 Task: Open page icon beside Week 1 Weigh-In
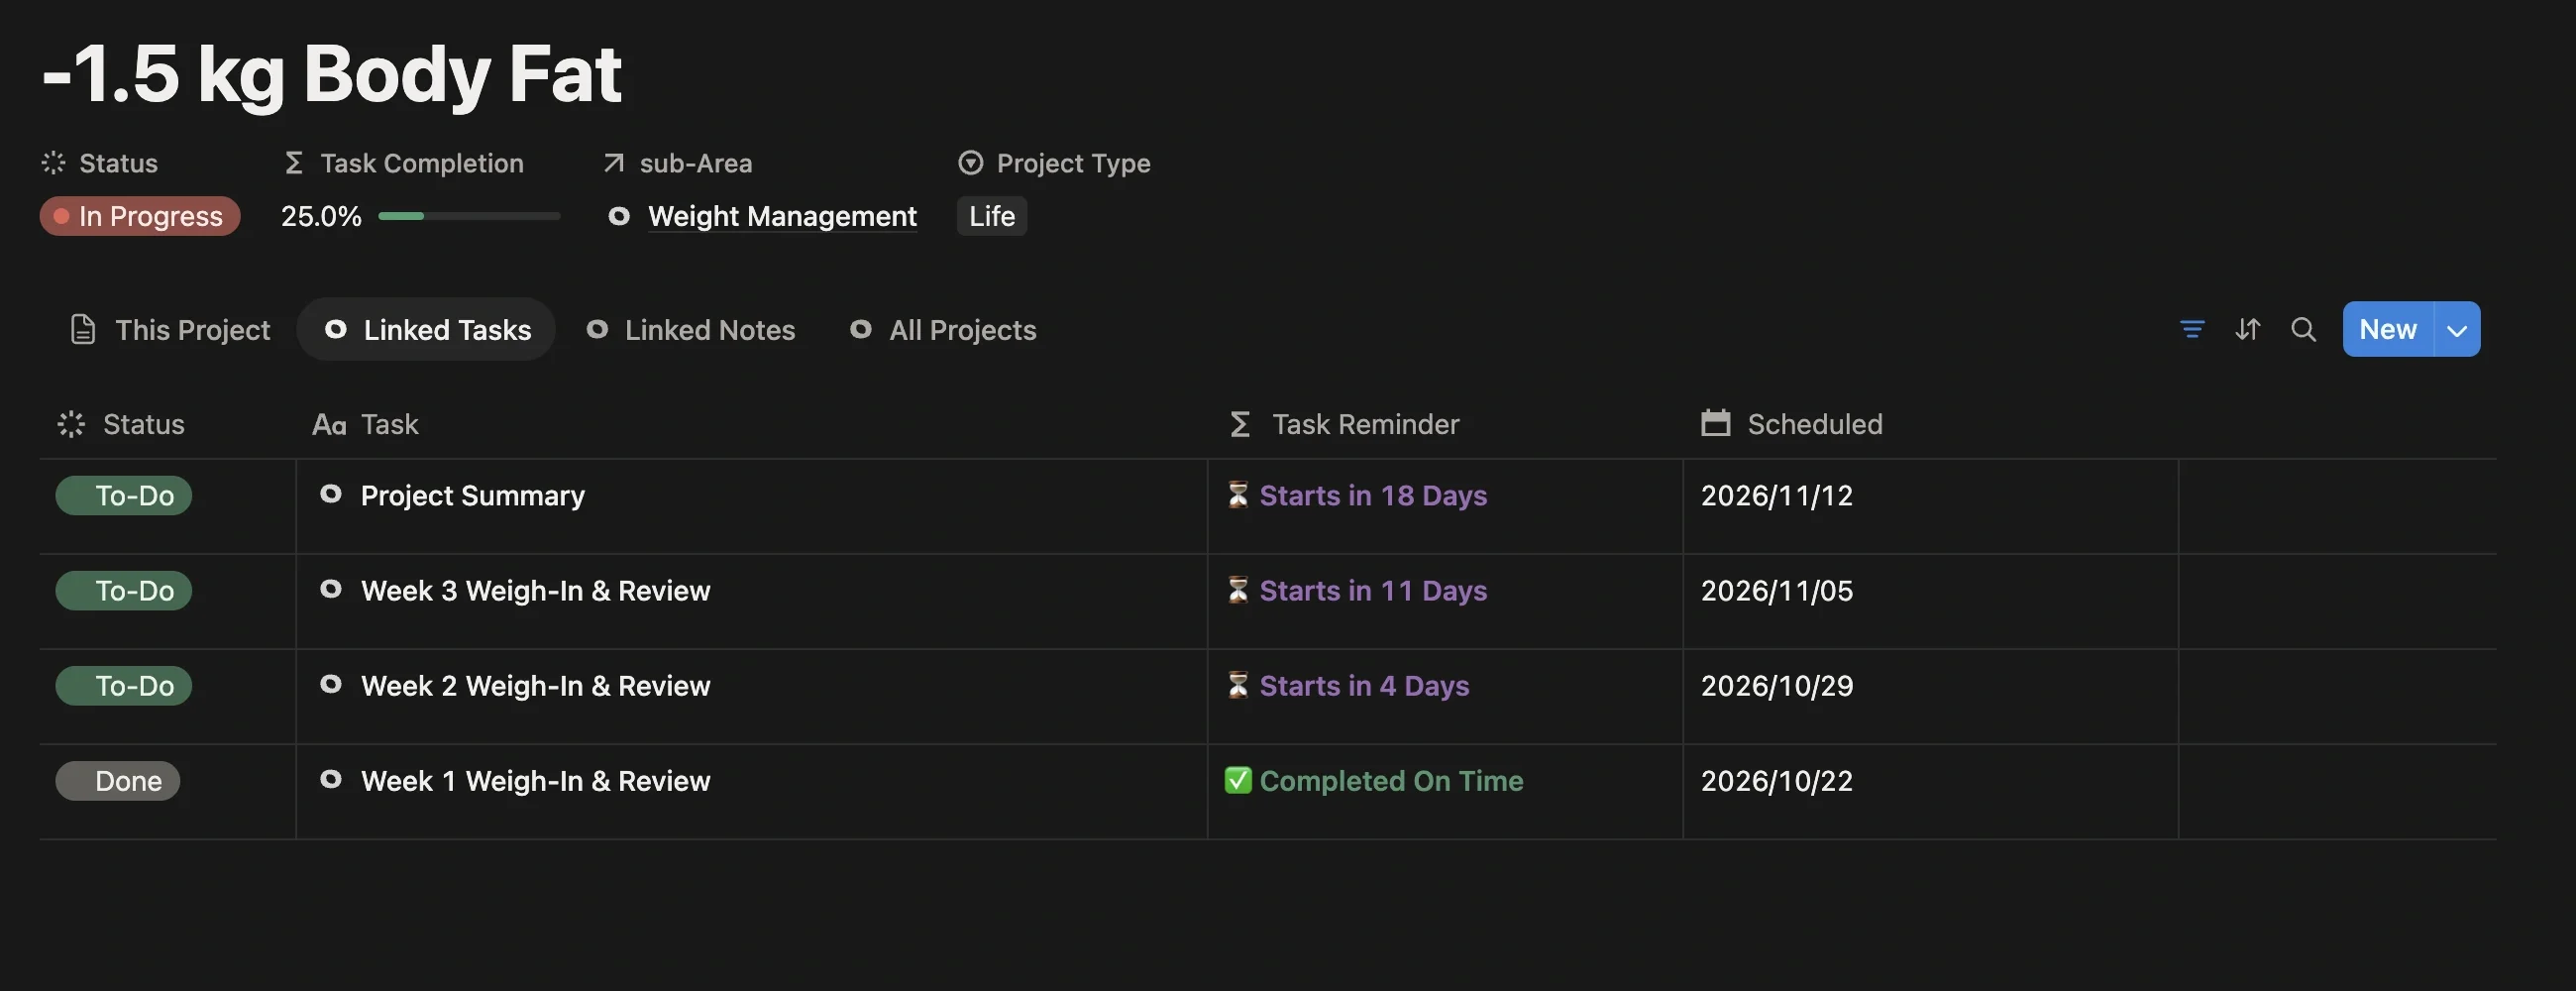pos(331,779)
